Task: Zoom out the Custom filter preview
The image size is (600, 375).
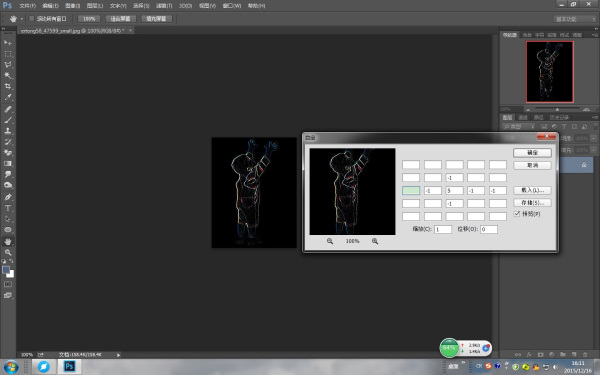Action: pyautogui.click(x=330, y=241)
